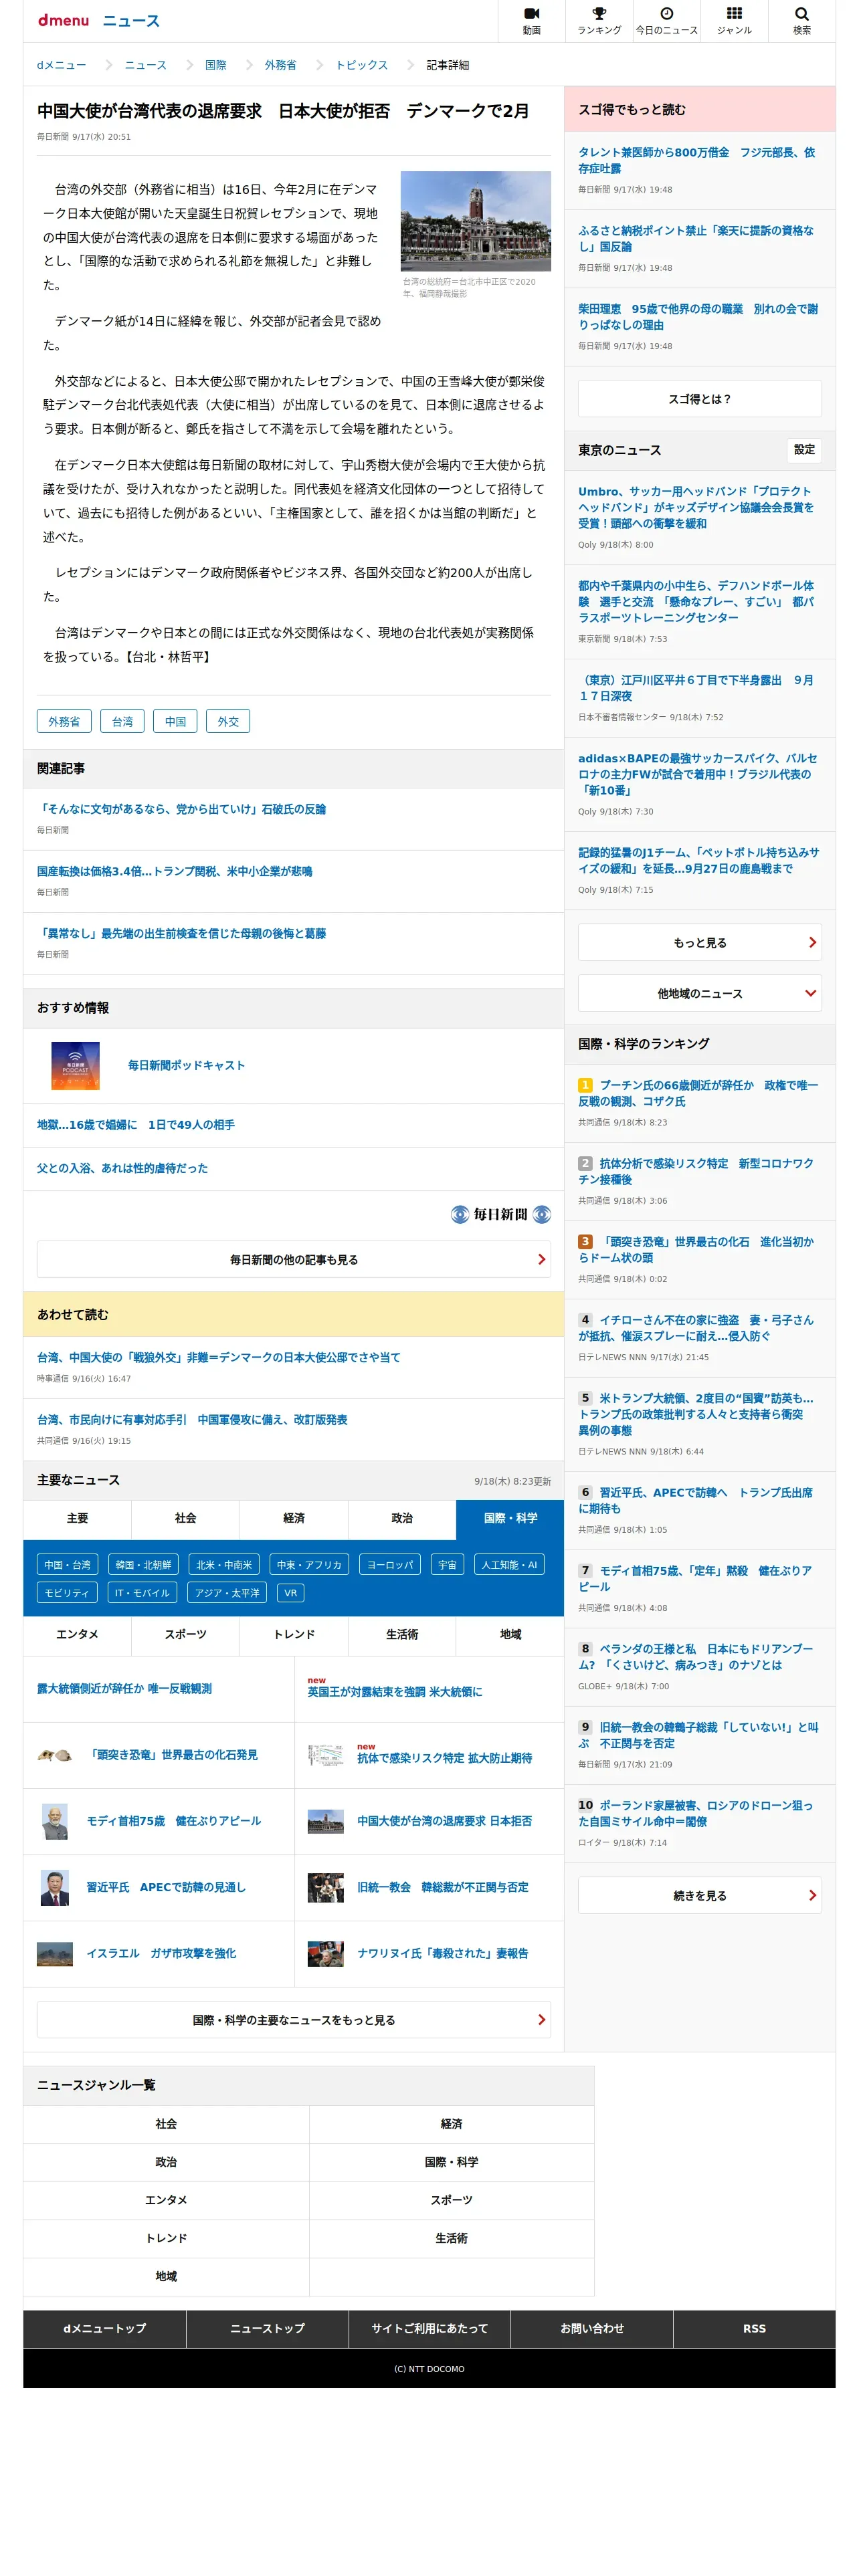Screen dimensions: 859x2576
Task: Click the 台湾 article tag
Action: tap(122, 721)
